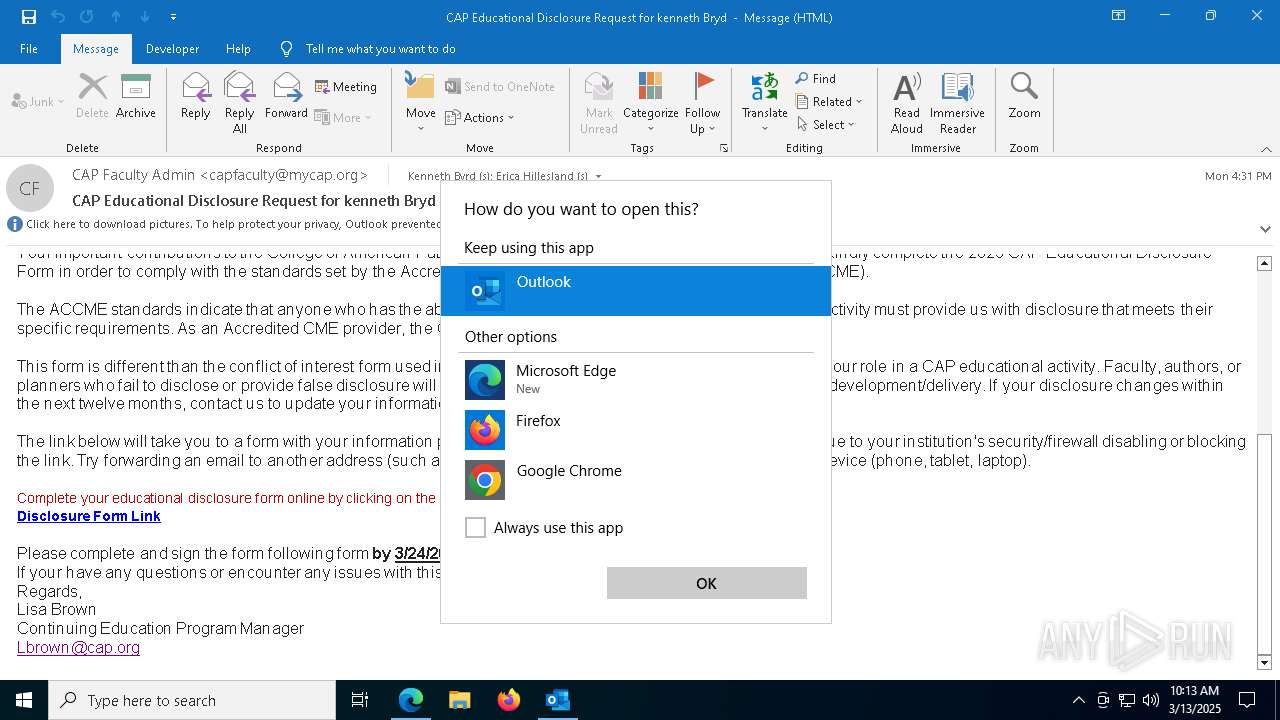Screen dimensions: 1280x720
Task: Open the Actions dropdown
Action: (479, 117)
